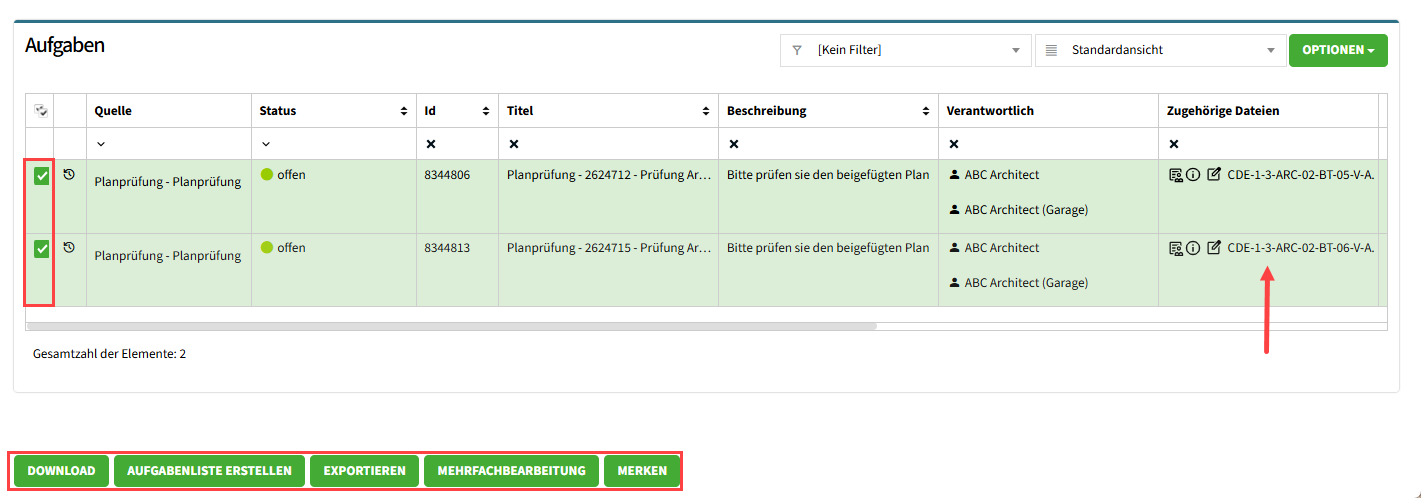Screen dimensions: 1421x498
Task: Open the green OPTIONEN menu
Action: point(1338,50)
